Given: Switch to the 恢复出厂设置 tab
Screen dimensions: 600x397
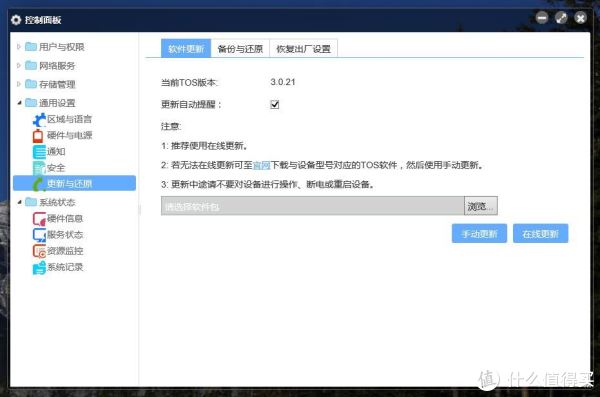Looking at the screenshot, I should pyautogui.click(x=303, y=49).
